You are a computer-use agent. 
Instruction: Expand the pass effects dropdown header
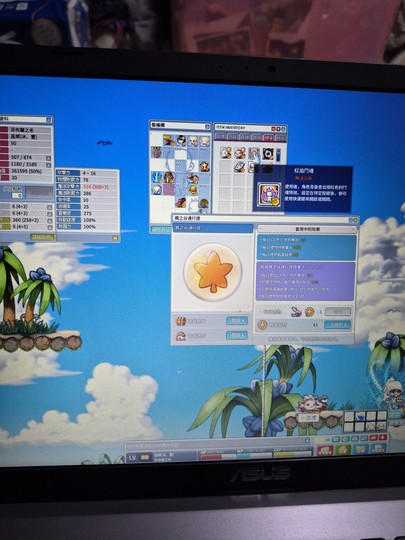pyautogui.click(x=307, y=229)
